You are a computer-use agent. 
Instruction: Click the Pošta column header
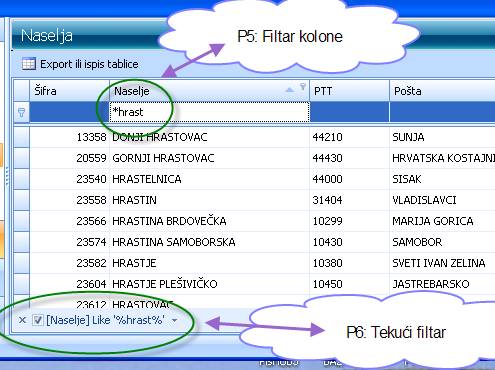tap(442, 91)
